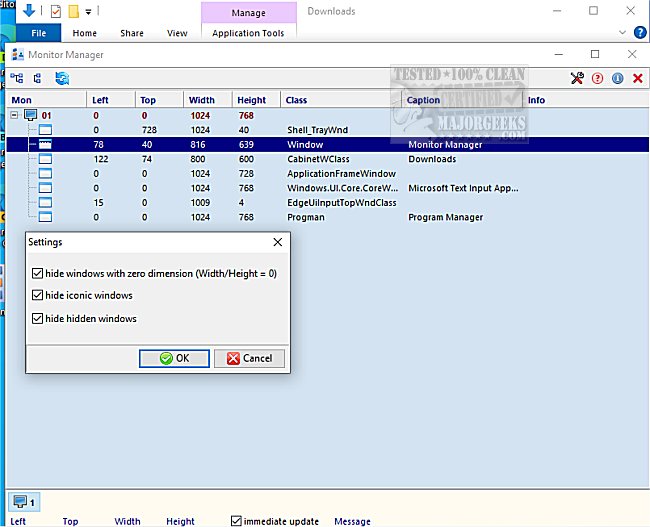Collapse the monitor 01 tree node

(15, 115)
